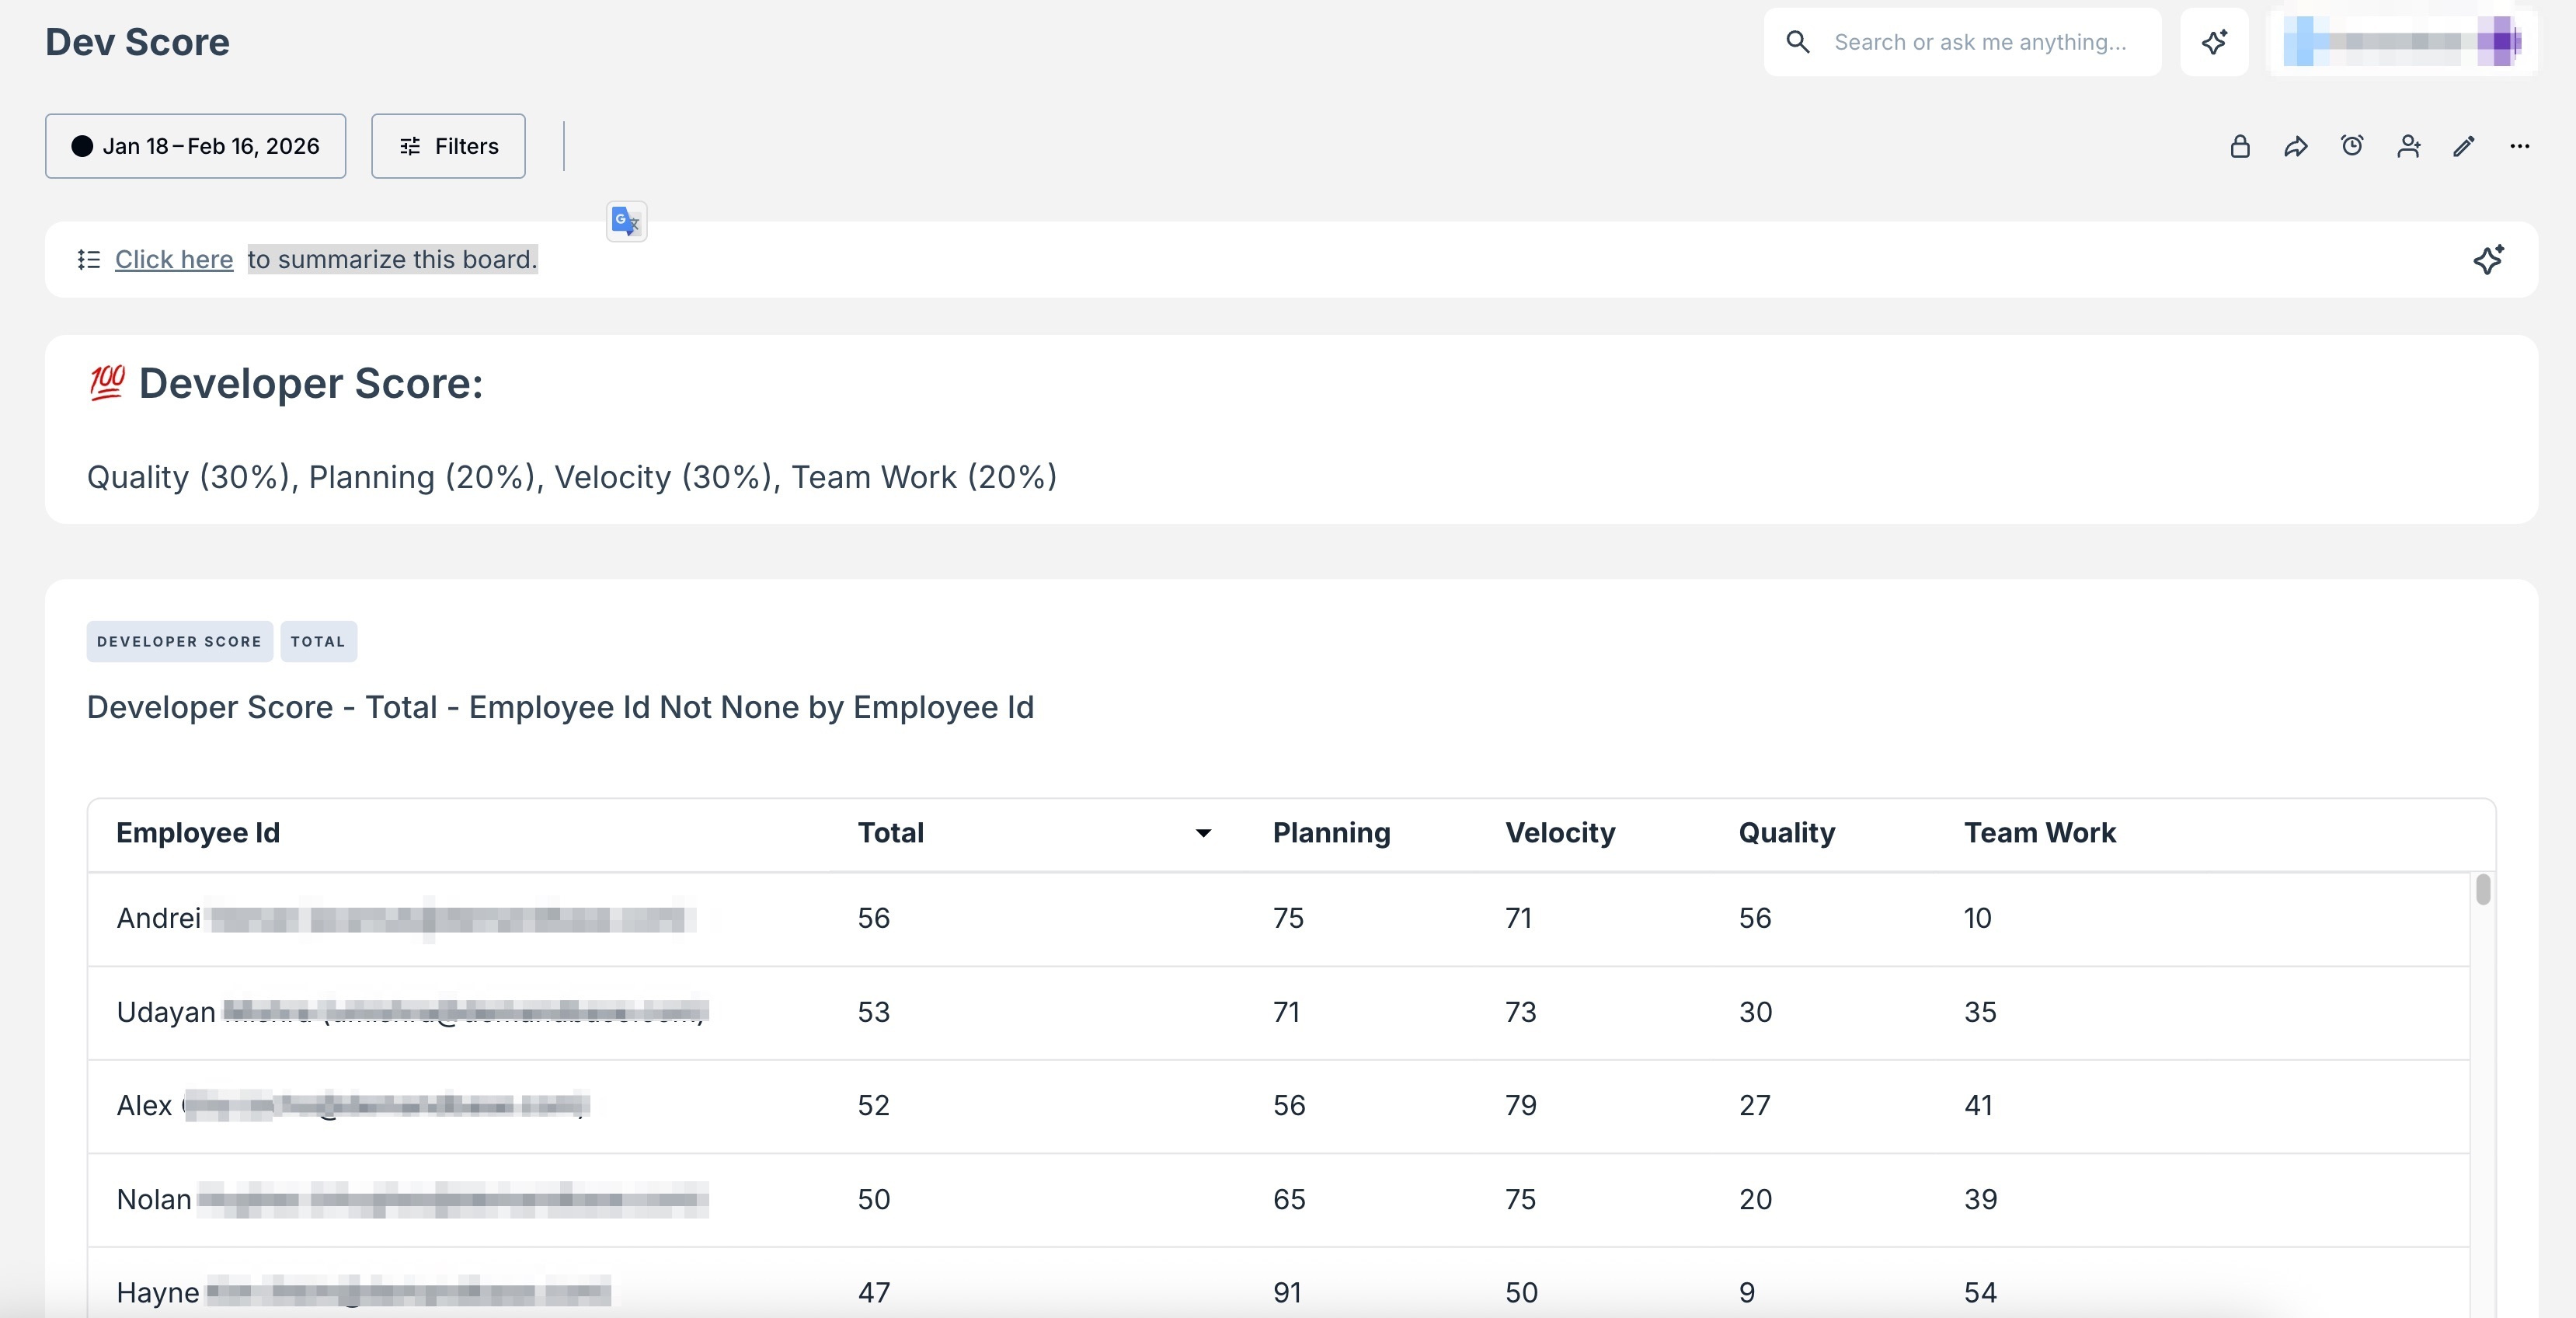Select the DEVELOPER SCORE tag
2576x1318 pixels.
point(179,641)
